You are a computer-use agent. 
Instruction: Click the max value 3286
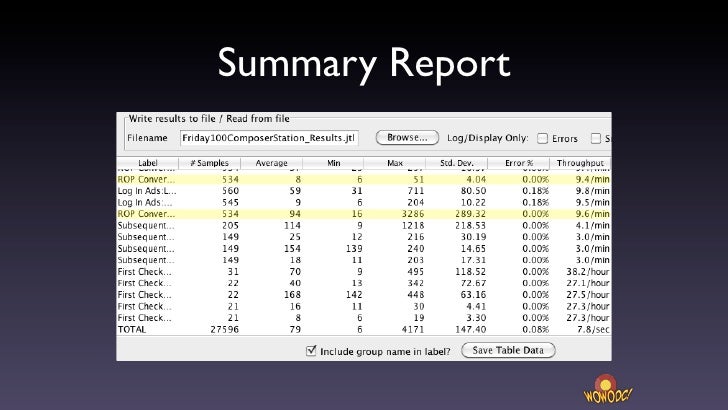coord(413,214)
